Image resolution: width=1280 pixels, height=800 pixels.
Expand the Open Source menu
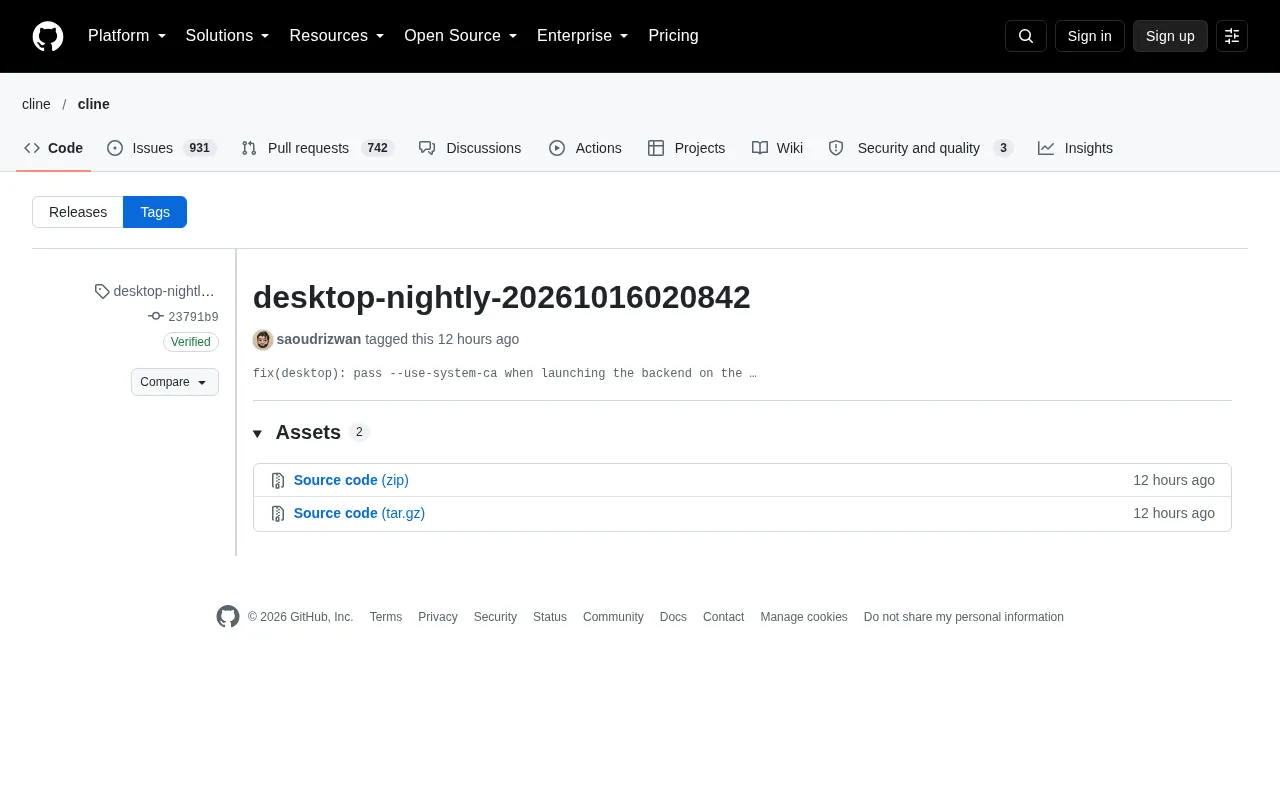click(461, 36)
